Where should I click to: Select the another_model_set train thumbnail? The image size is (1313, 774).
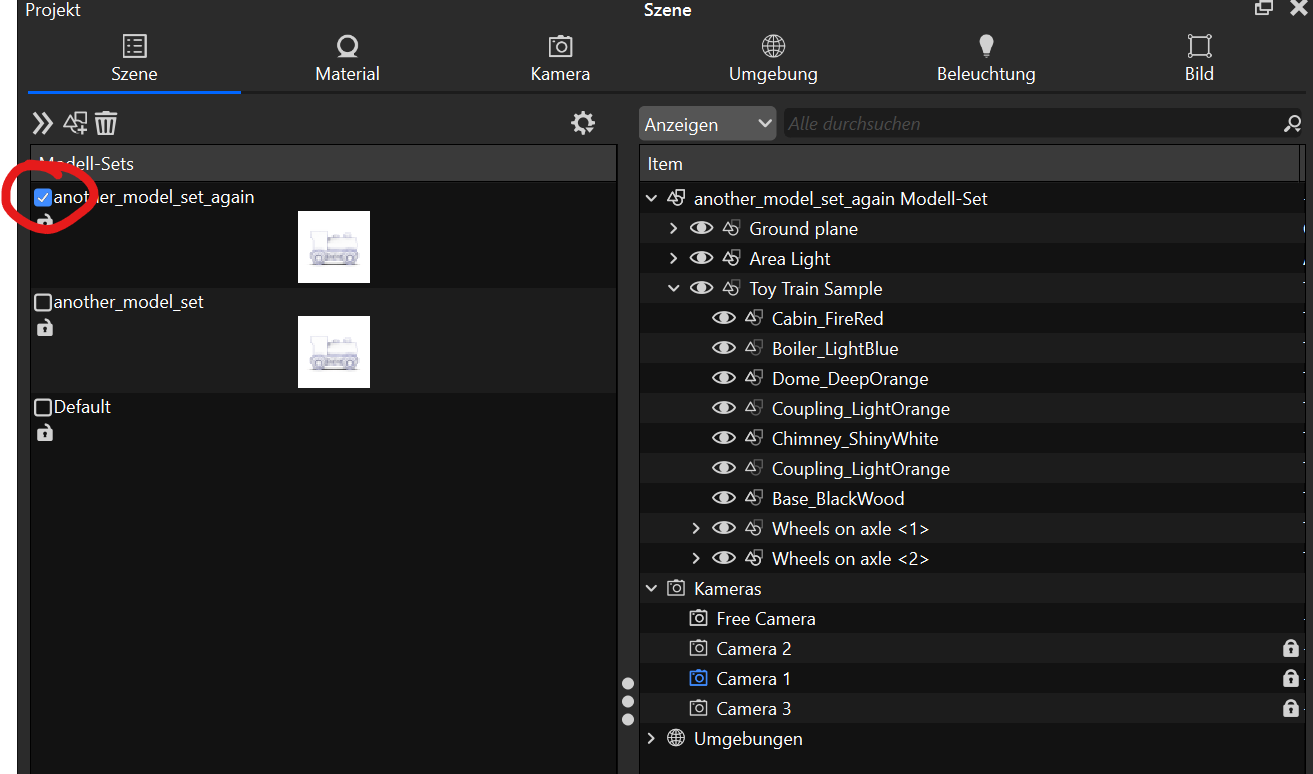tap(334, 352)
